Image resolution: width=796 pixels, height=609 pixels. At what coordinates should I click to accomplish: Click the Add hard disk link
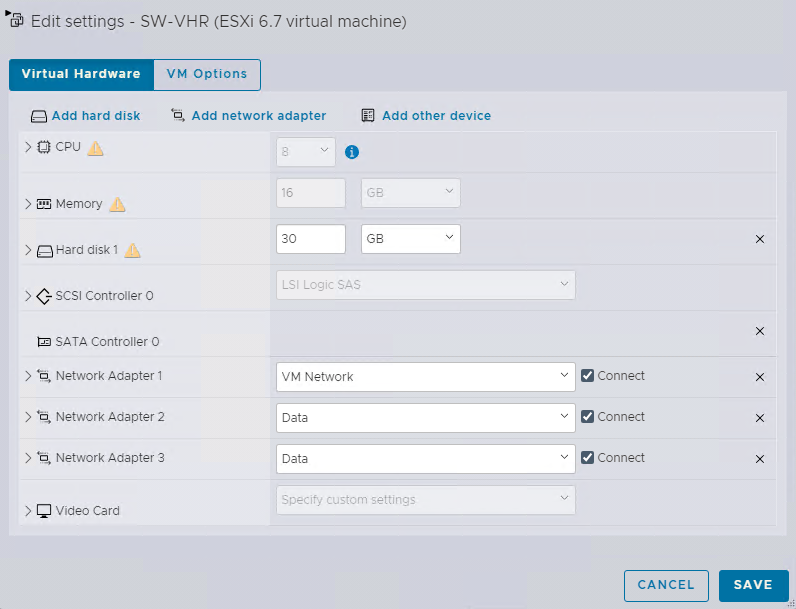96,116
